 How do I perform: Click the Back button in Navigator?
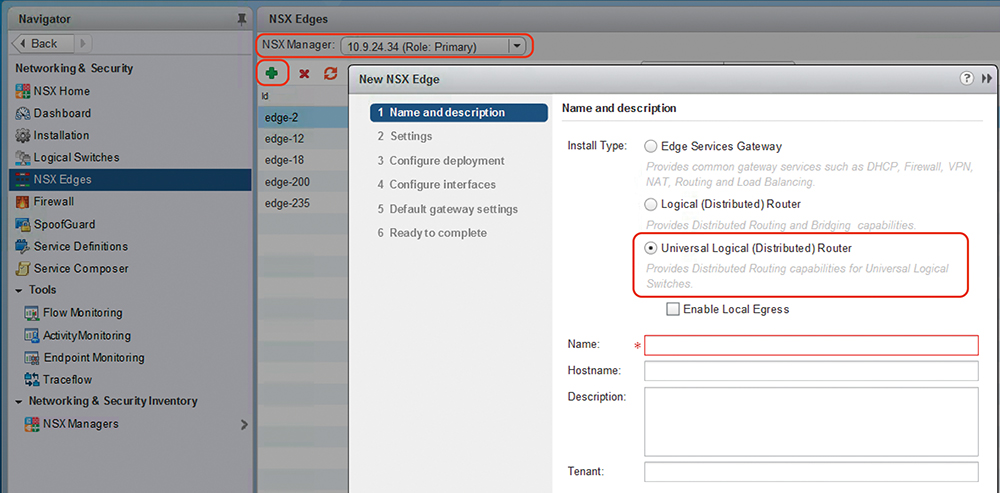pos(45,43)
